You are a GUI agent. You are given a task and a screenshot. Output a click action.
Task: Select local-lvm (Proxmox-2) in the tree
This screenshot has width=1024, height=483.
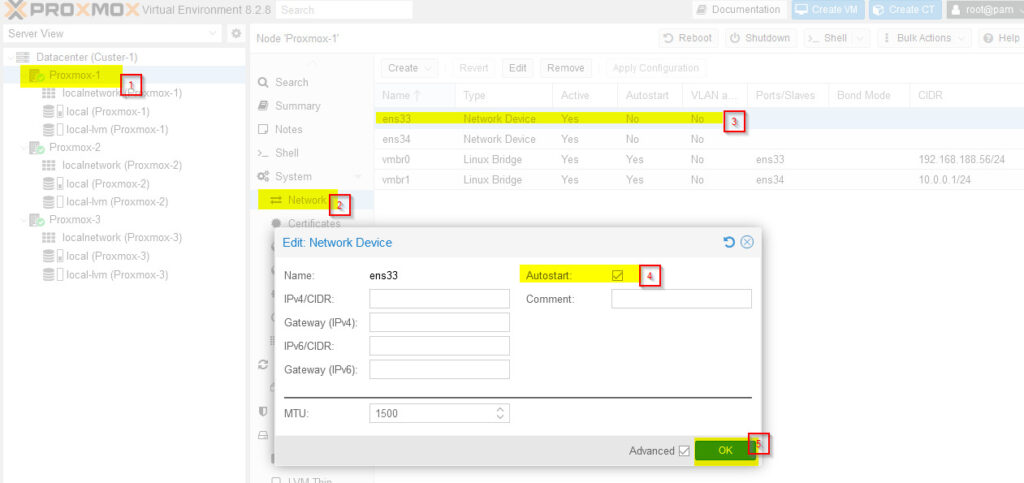117,202
